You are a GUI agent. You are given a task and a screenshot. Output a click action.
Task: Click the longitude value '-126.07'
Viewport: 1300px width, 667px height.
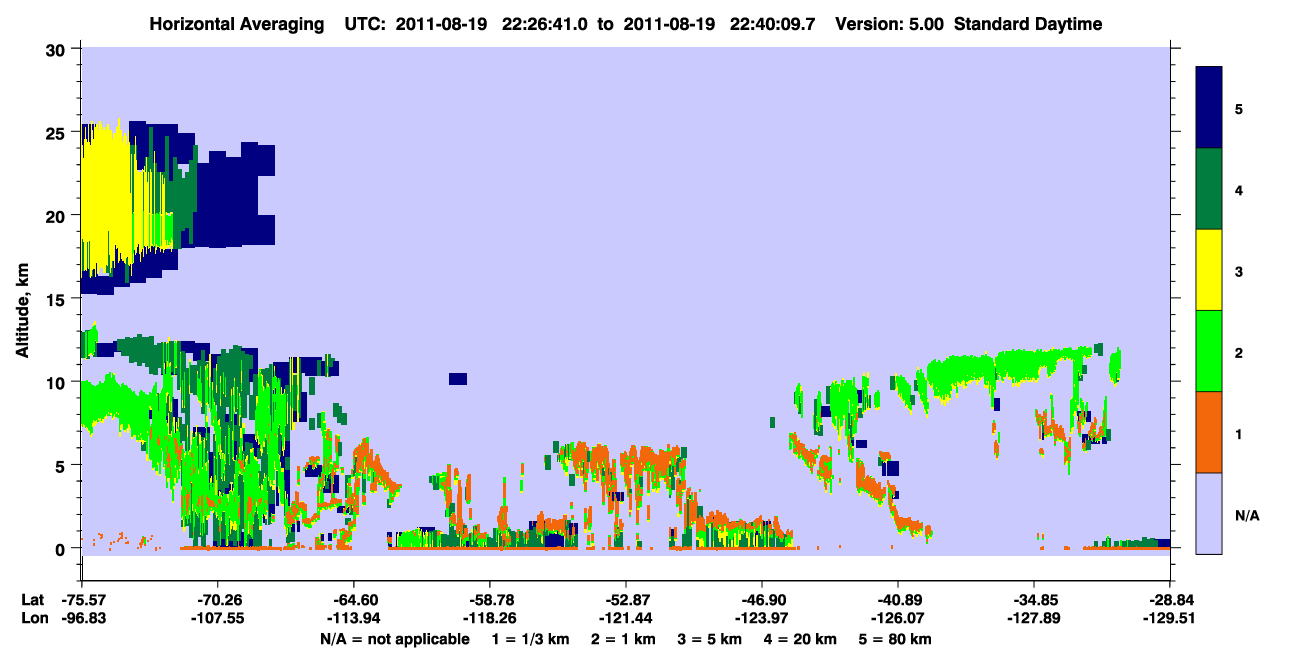(x=898, y=618)
